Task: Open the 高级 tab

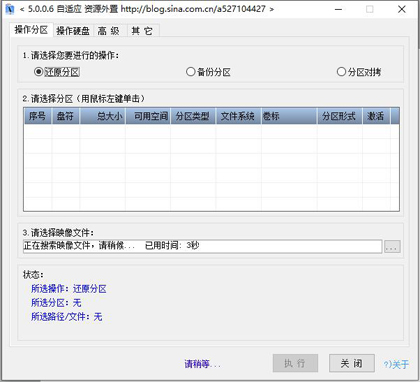Action: click(x=109, y=31)
